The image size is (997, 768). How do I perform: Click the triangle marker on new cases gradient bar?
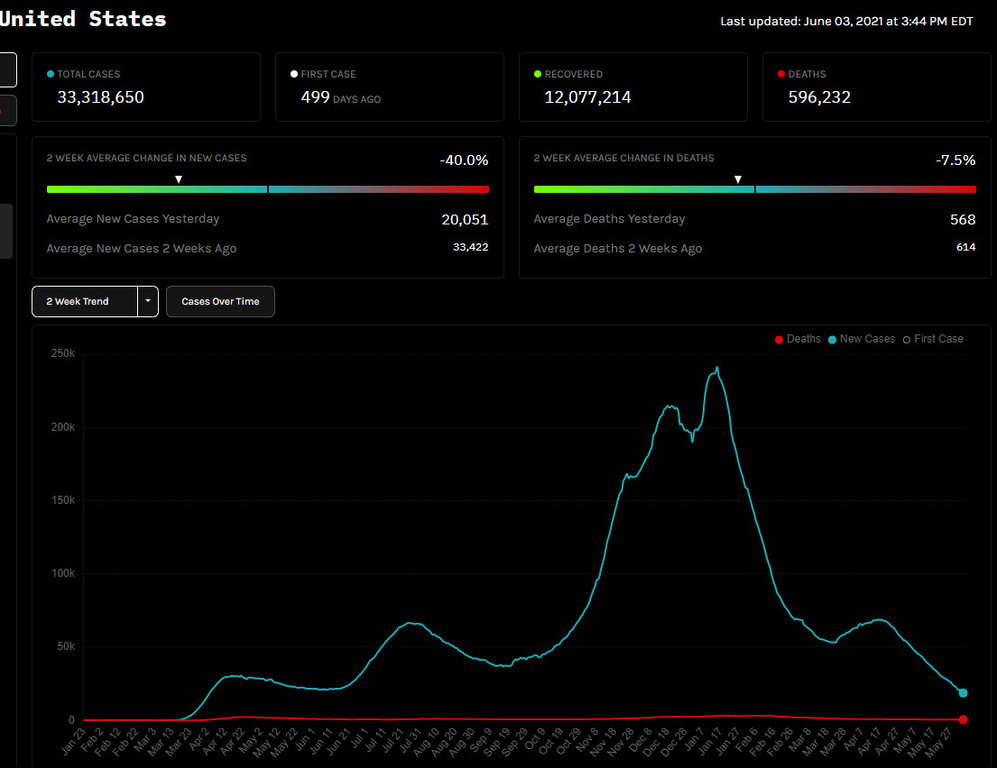(x=178, y=179)
